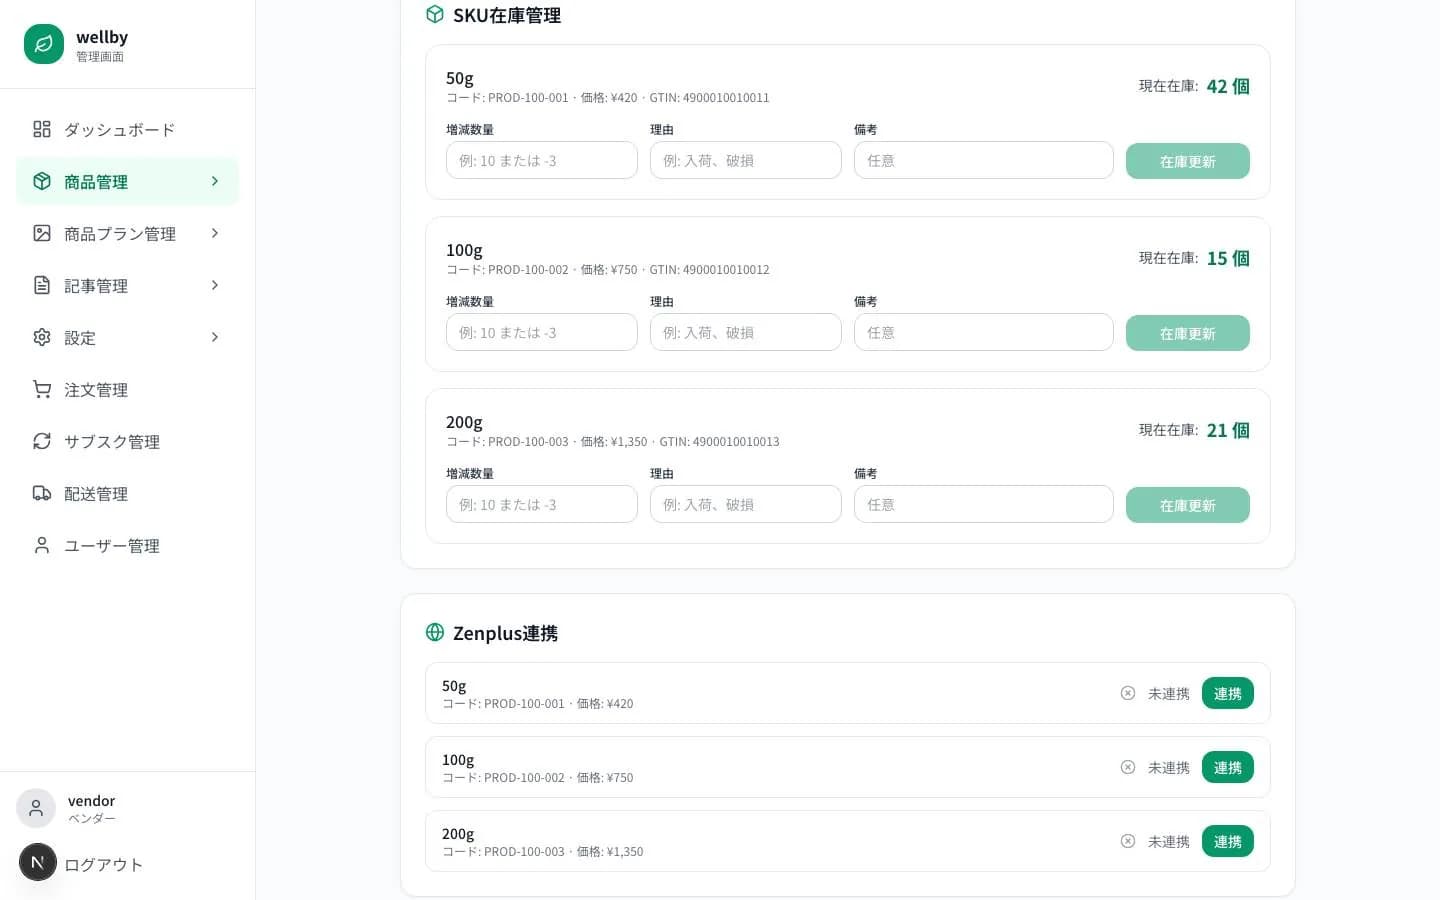Focus the 備考 field for 200g
The height and width of the screenshot is (900, 1440).
[x=984, y=504]
